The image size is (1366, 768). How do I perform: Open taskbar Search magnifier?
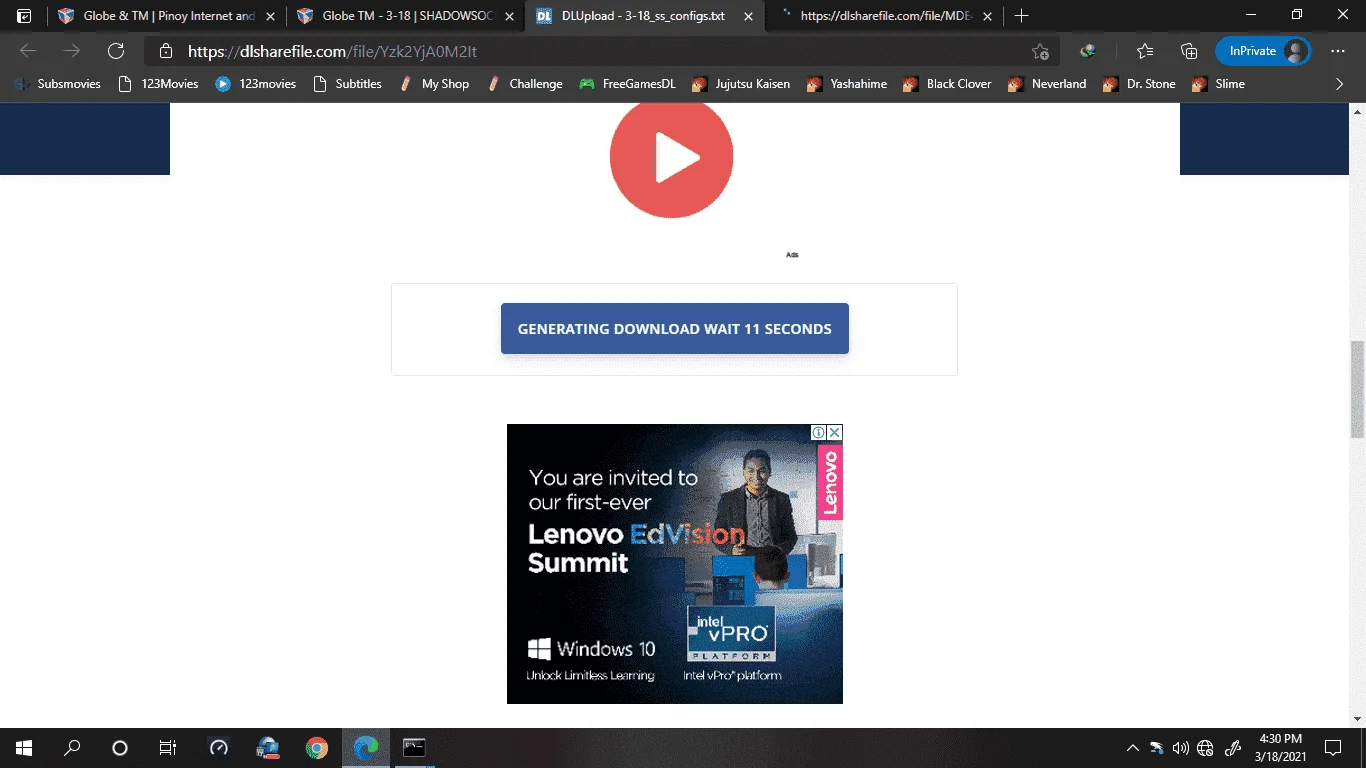[72, 748]
